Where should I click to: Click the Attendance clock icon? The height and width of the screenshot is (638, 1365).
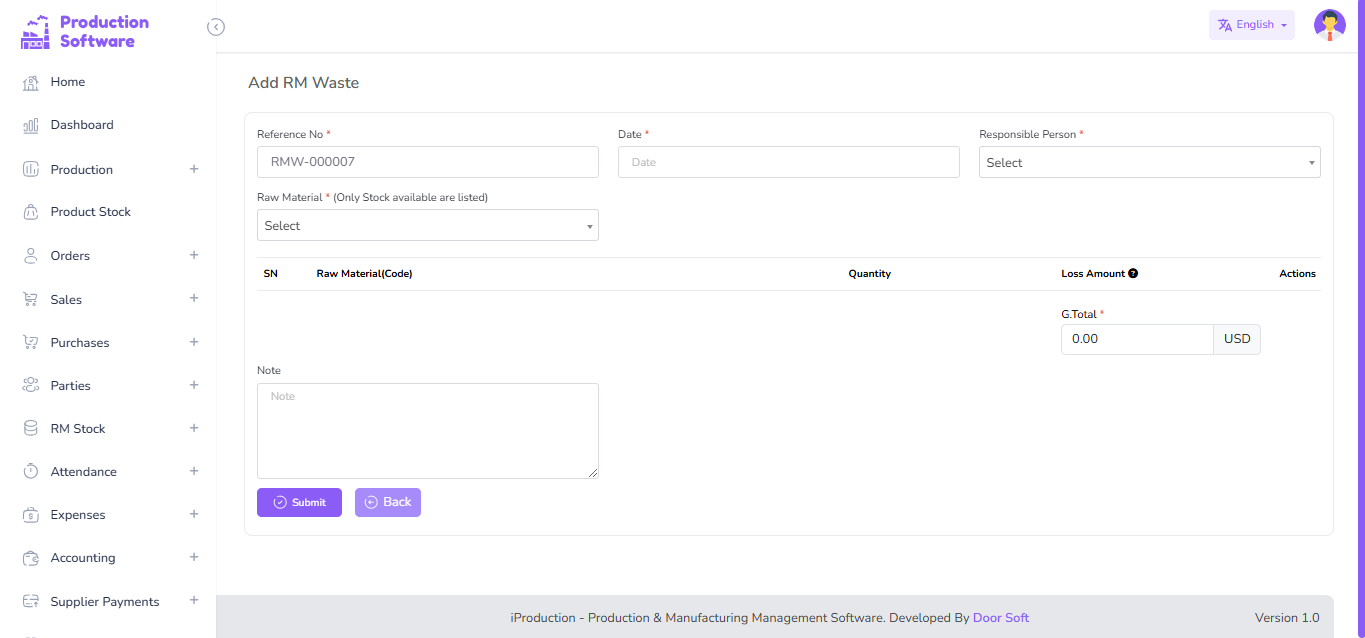click(x=31, y=471)
